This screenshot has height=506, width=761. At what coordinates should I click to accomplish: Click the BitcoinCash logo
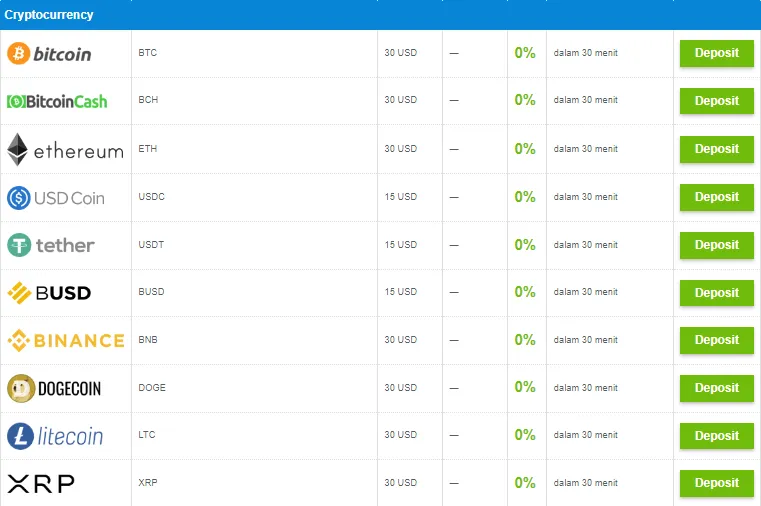click(x=57, y=101)
